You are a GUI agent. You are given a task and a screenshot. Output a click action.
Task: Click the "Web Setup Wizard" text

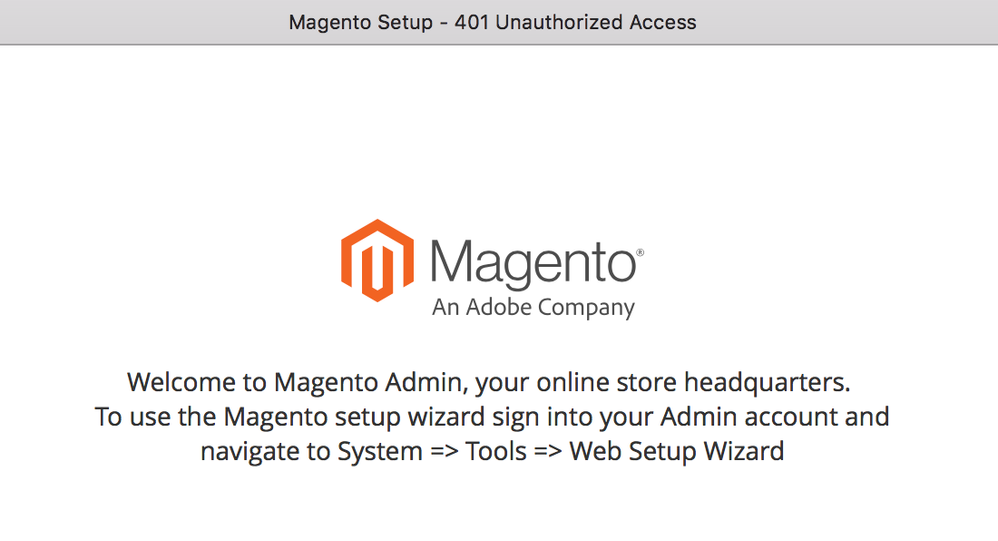(x=677, y=451)
